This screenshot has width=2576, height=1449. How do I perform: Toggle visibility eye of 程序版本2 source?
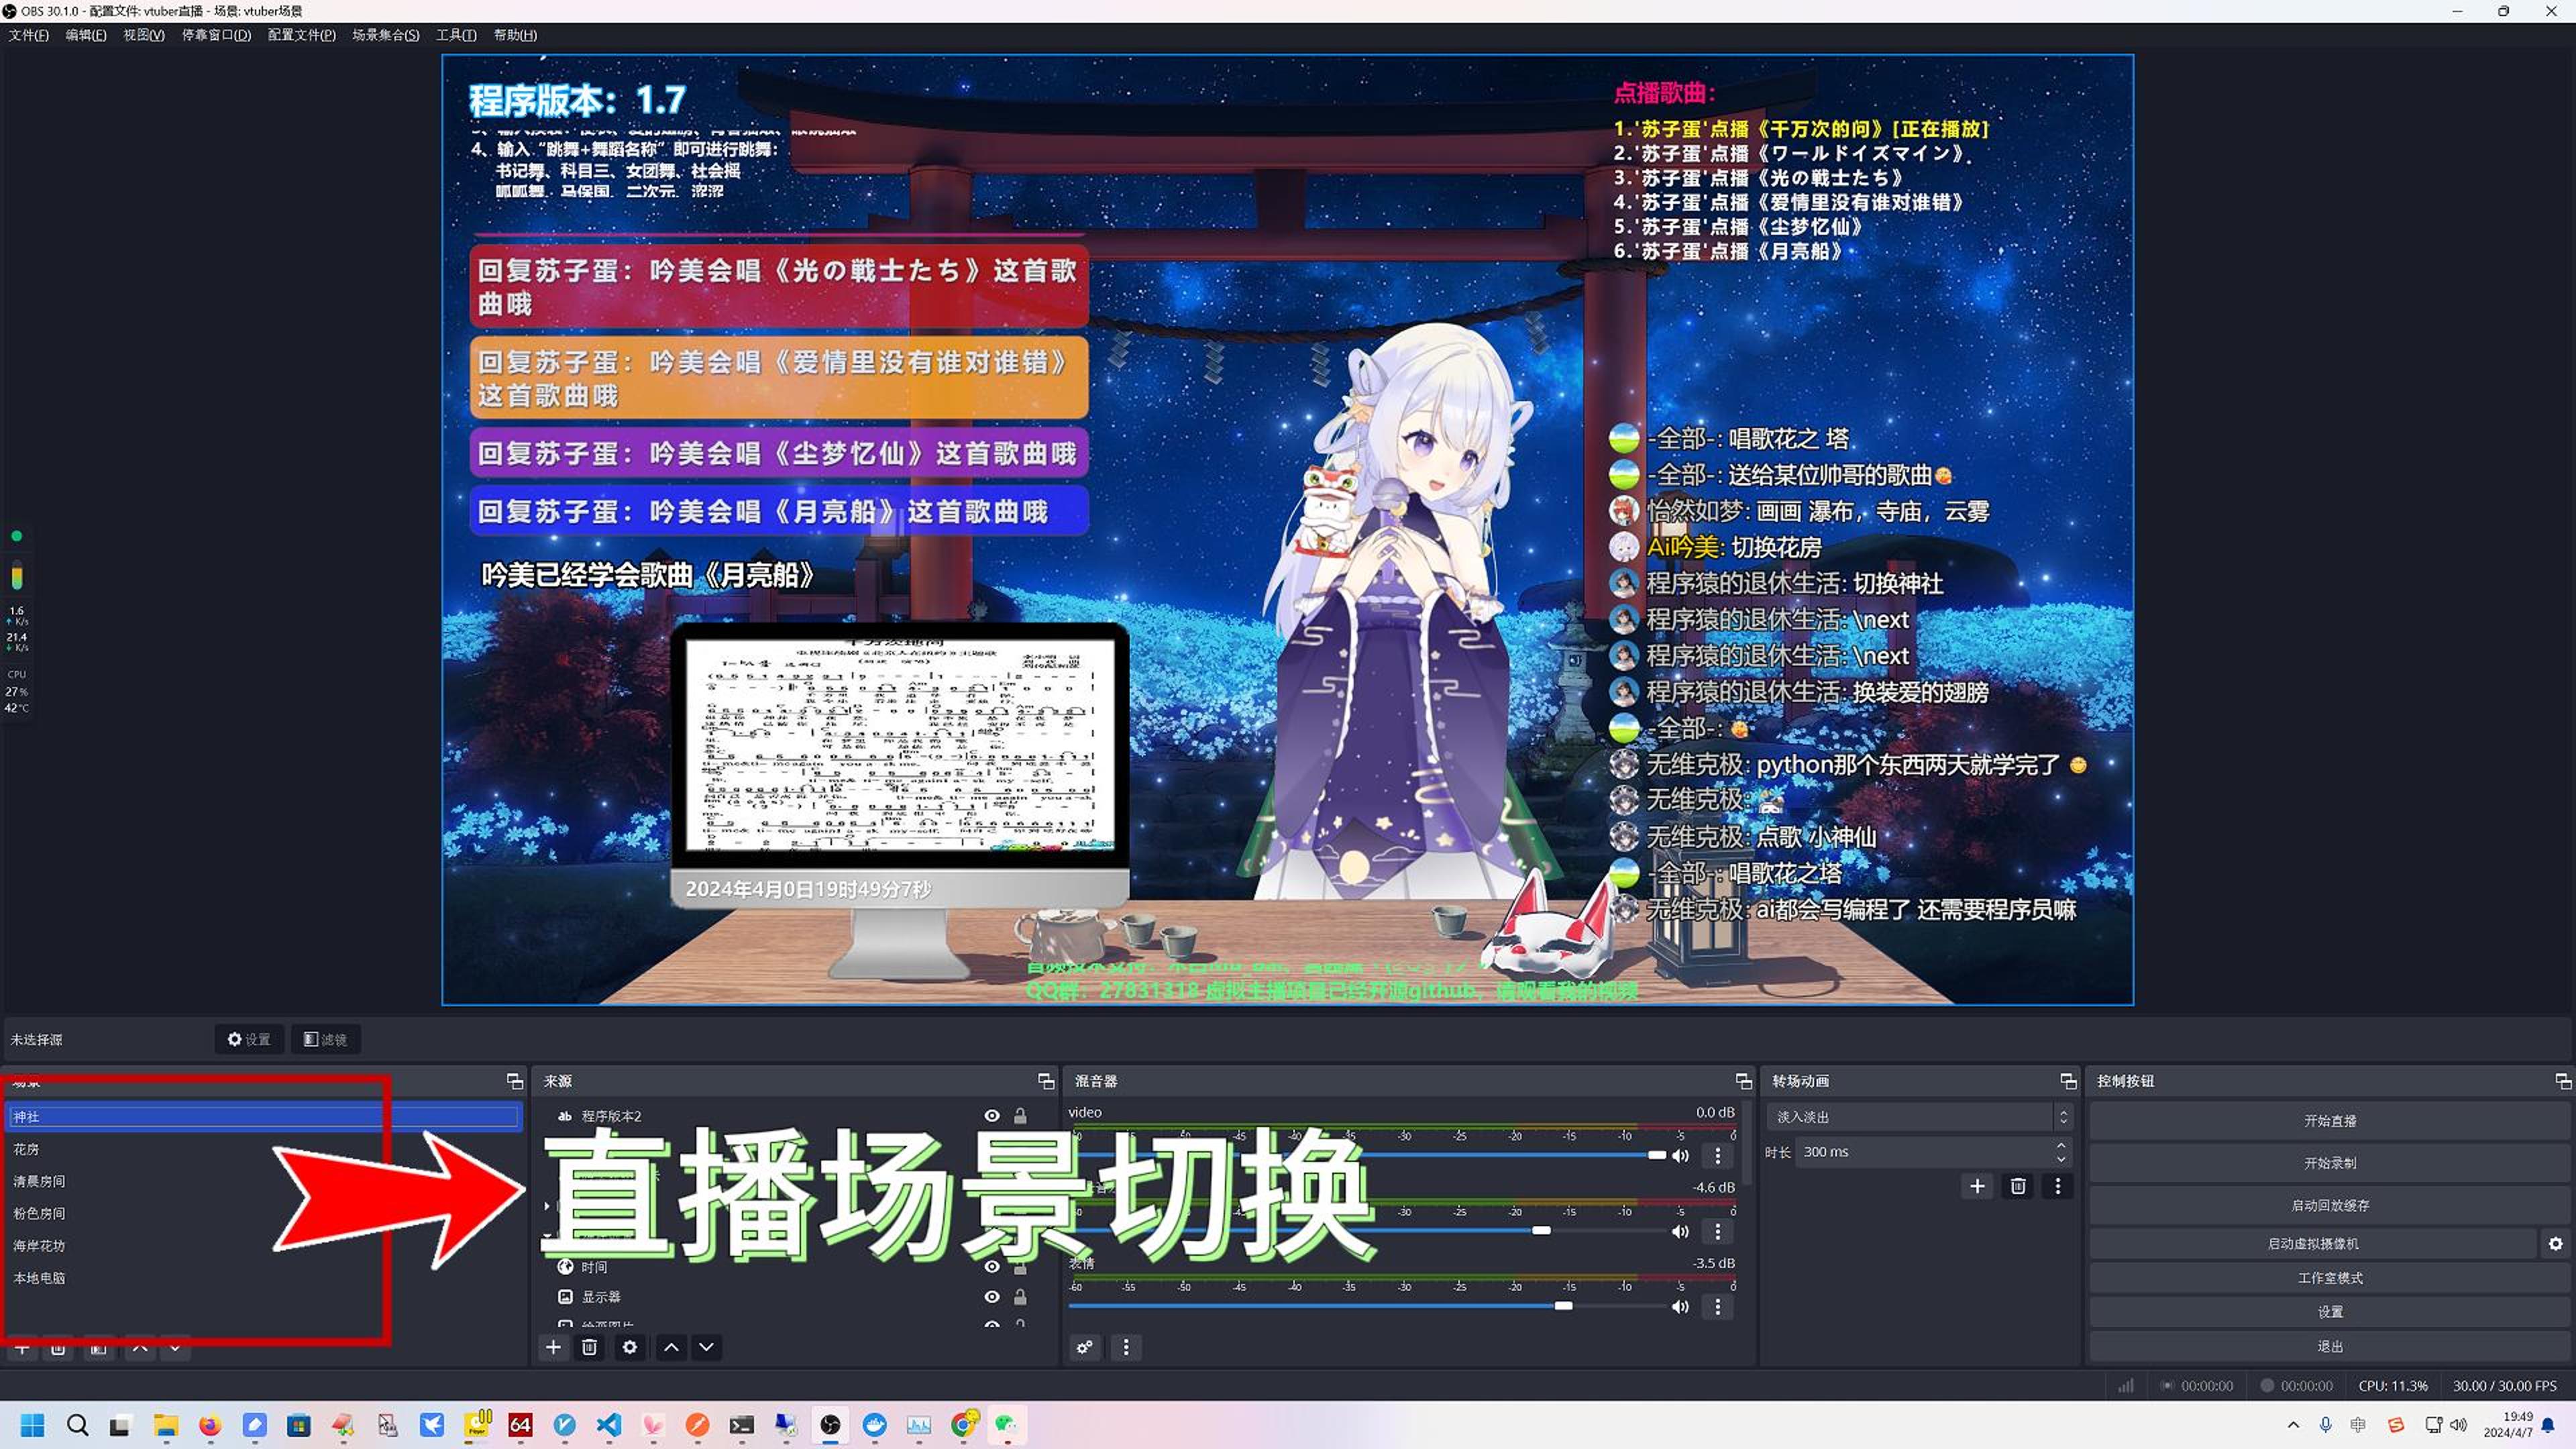click(992, 1116)
